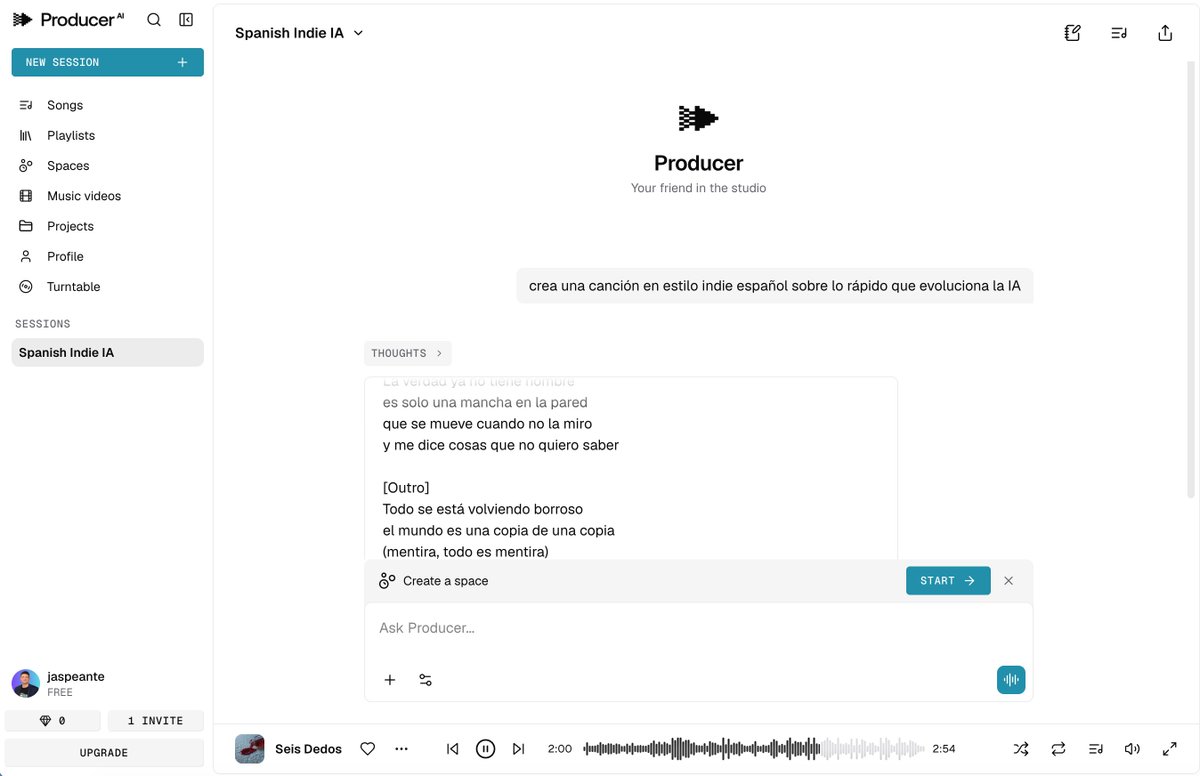Click the voice waveform button

pos(1011,680)
